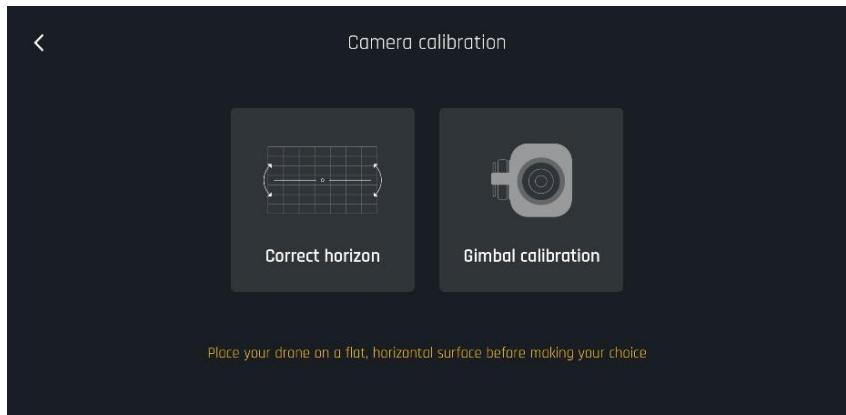Go back using the left chevron arrow
This screenshot has height=415, width=846.
tap(39, 43)
